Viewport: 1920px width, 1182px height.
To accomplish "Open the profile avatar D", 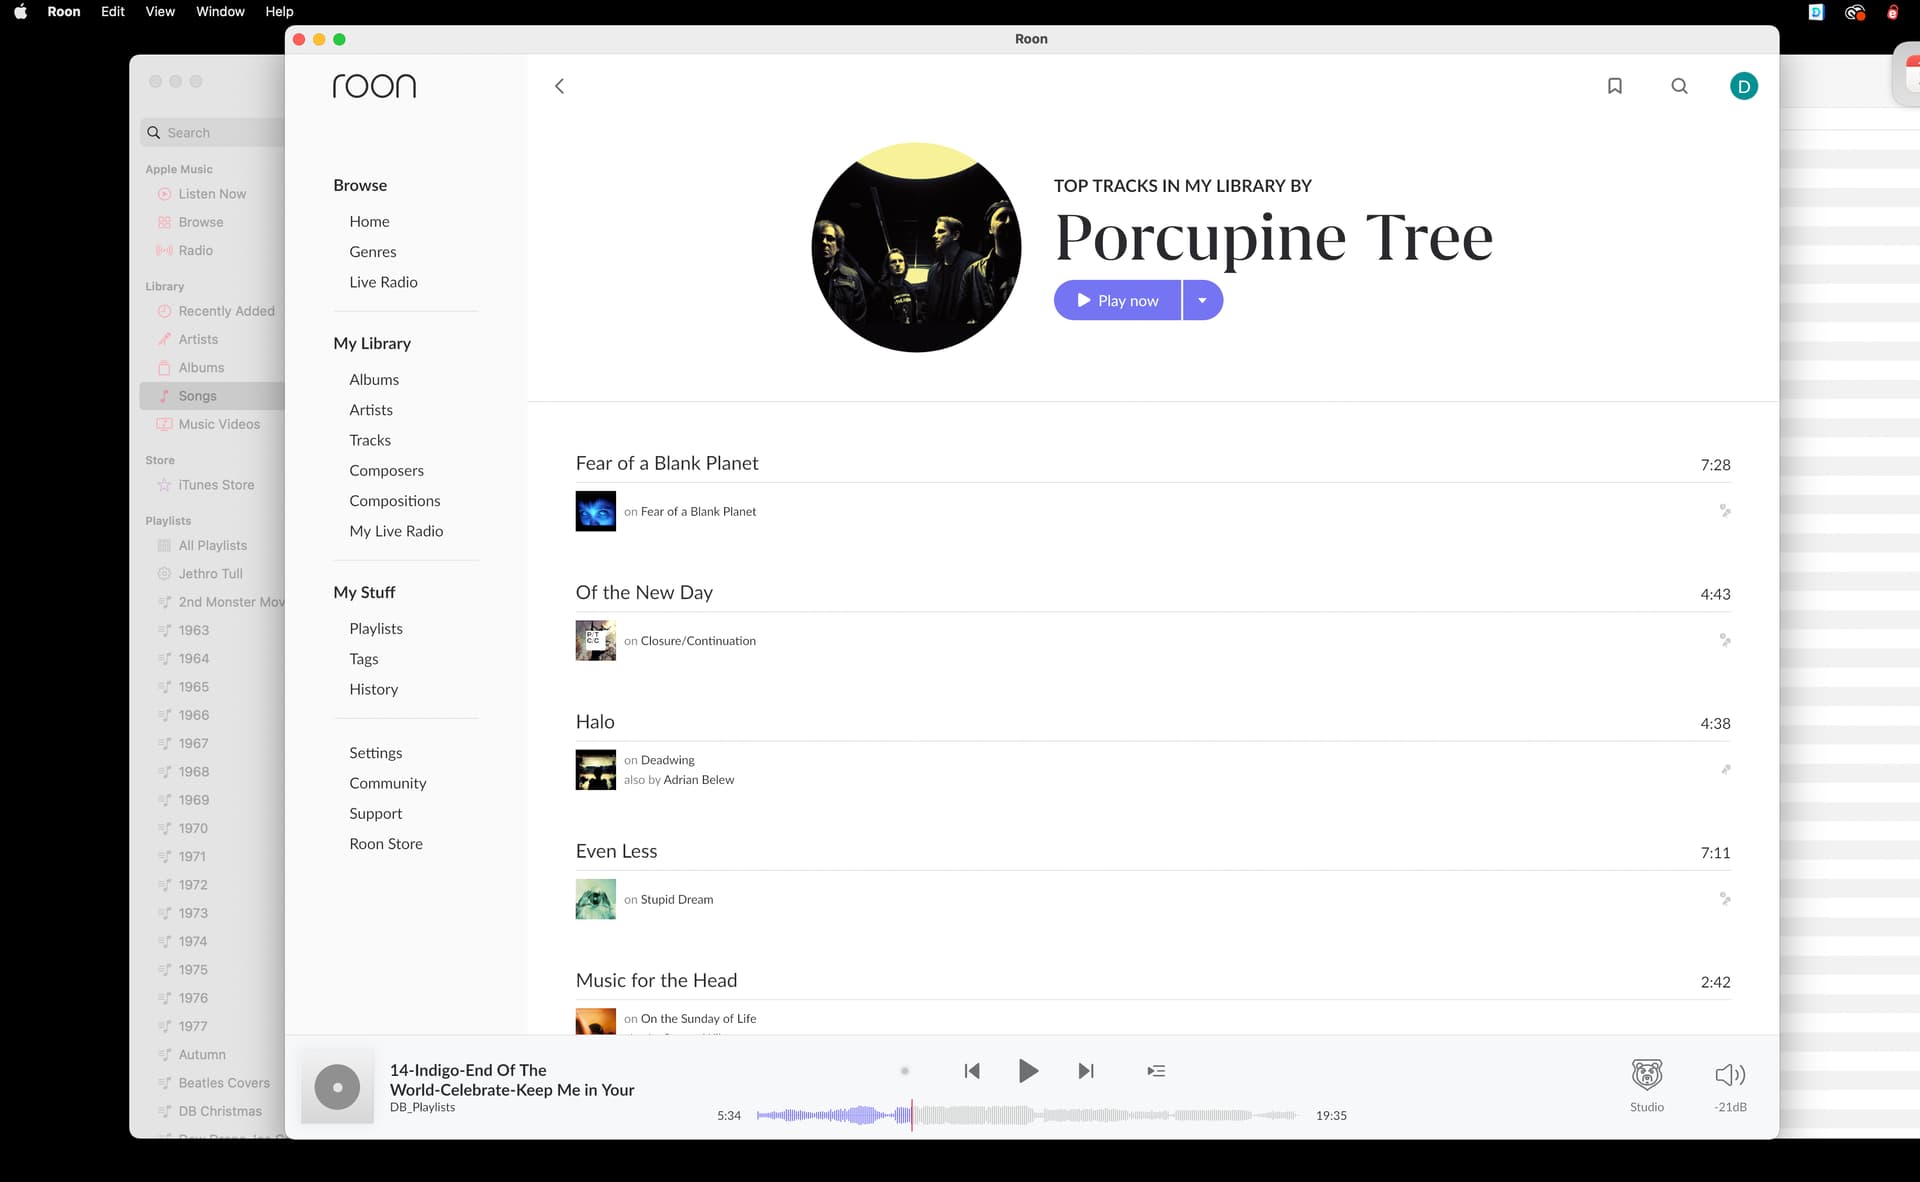I will [x=1743, y=86].
